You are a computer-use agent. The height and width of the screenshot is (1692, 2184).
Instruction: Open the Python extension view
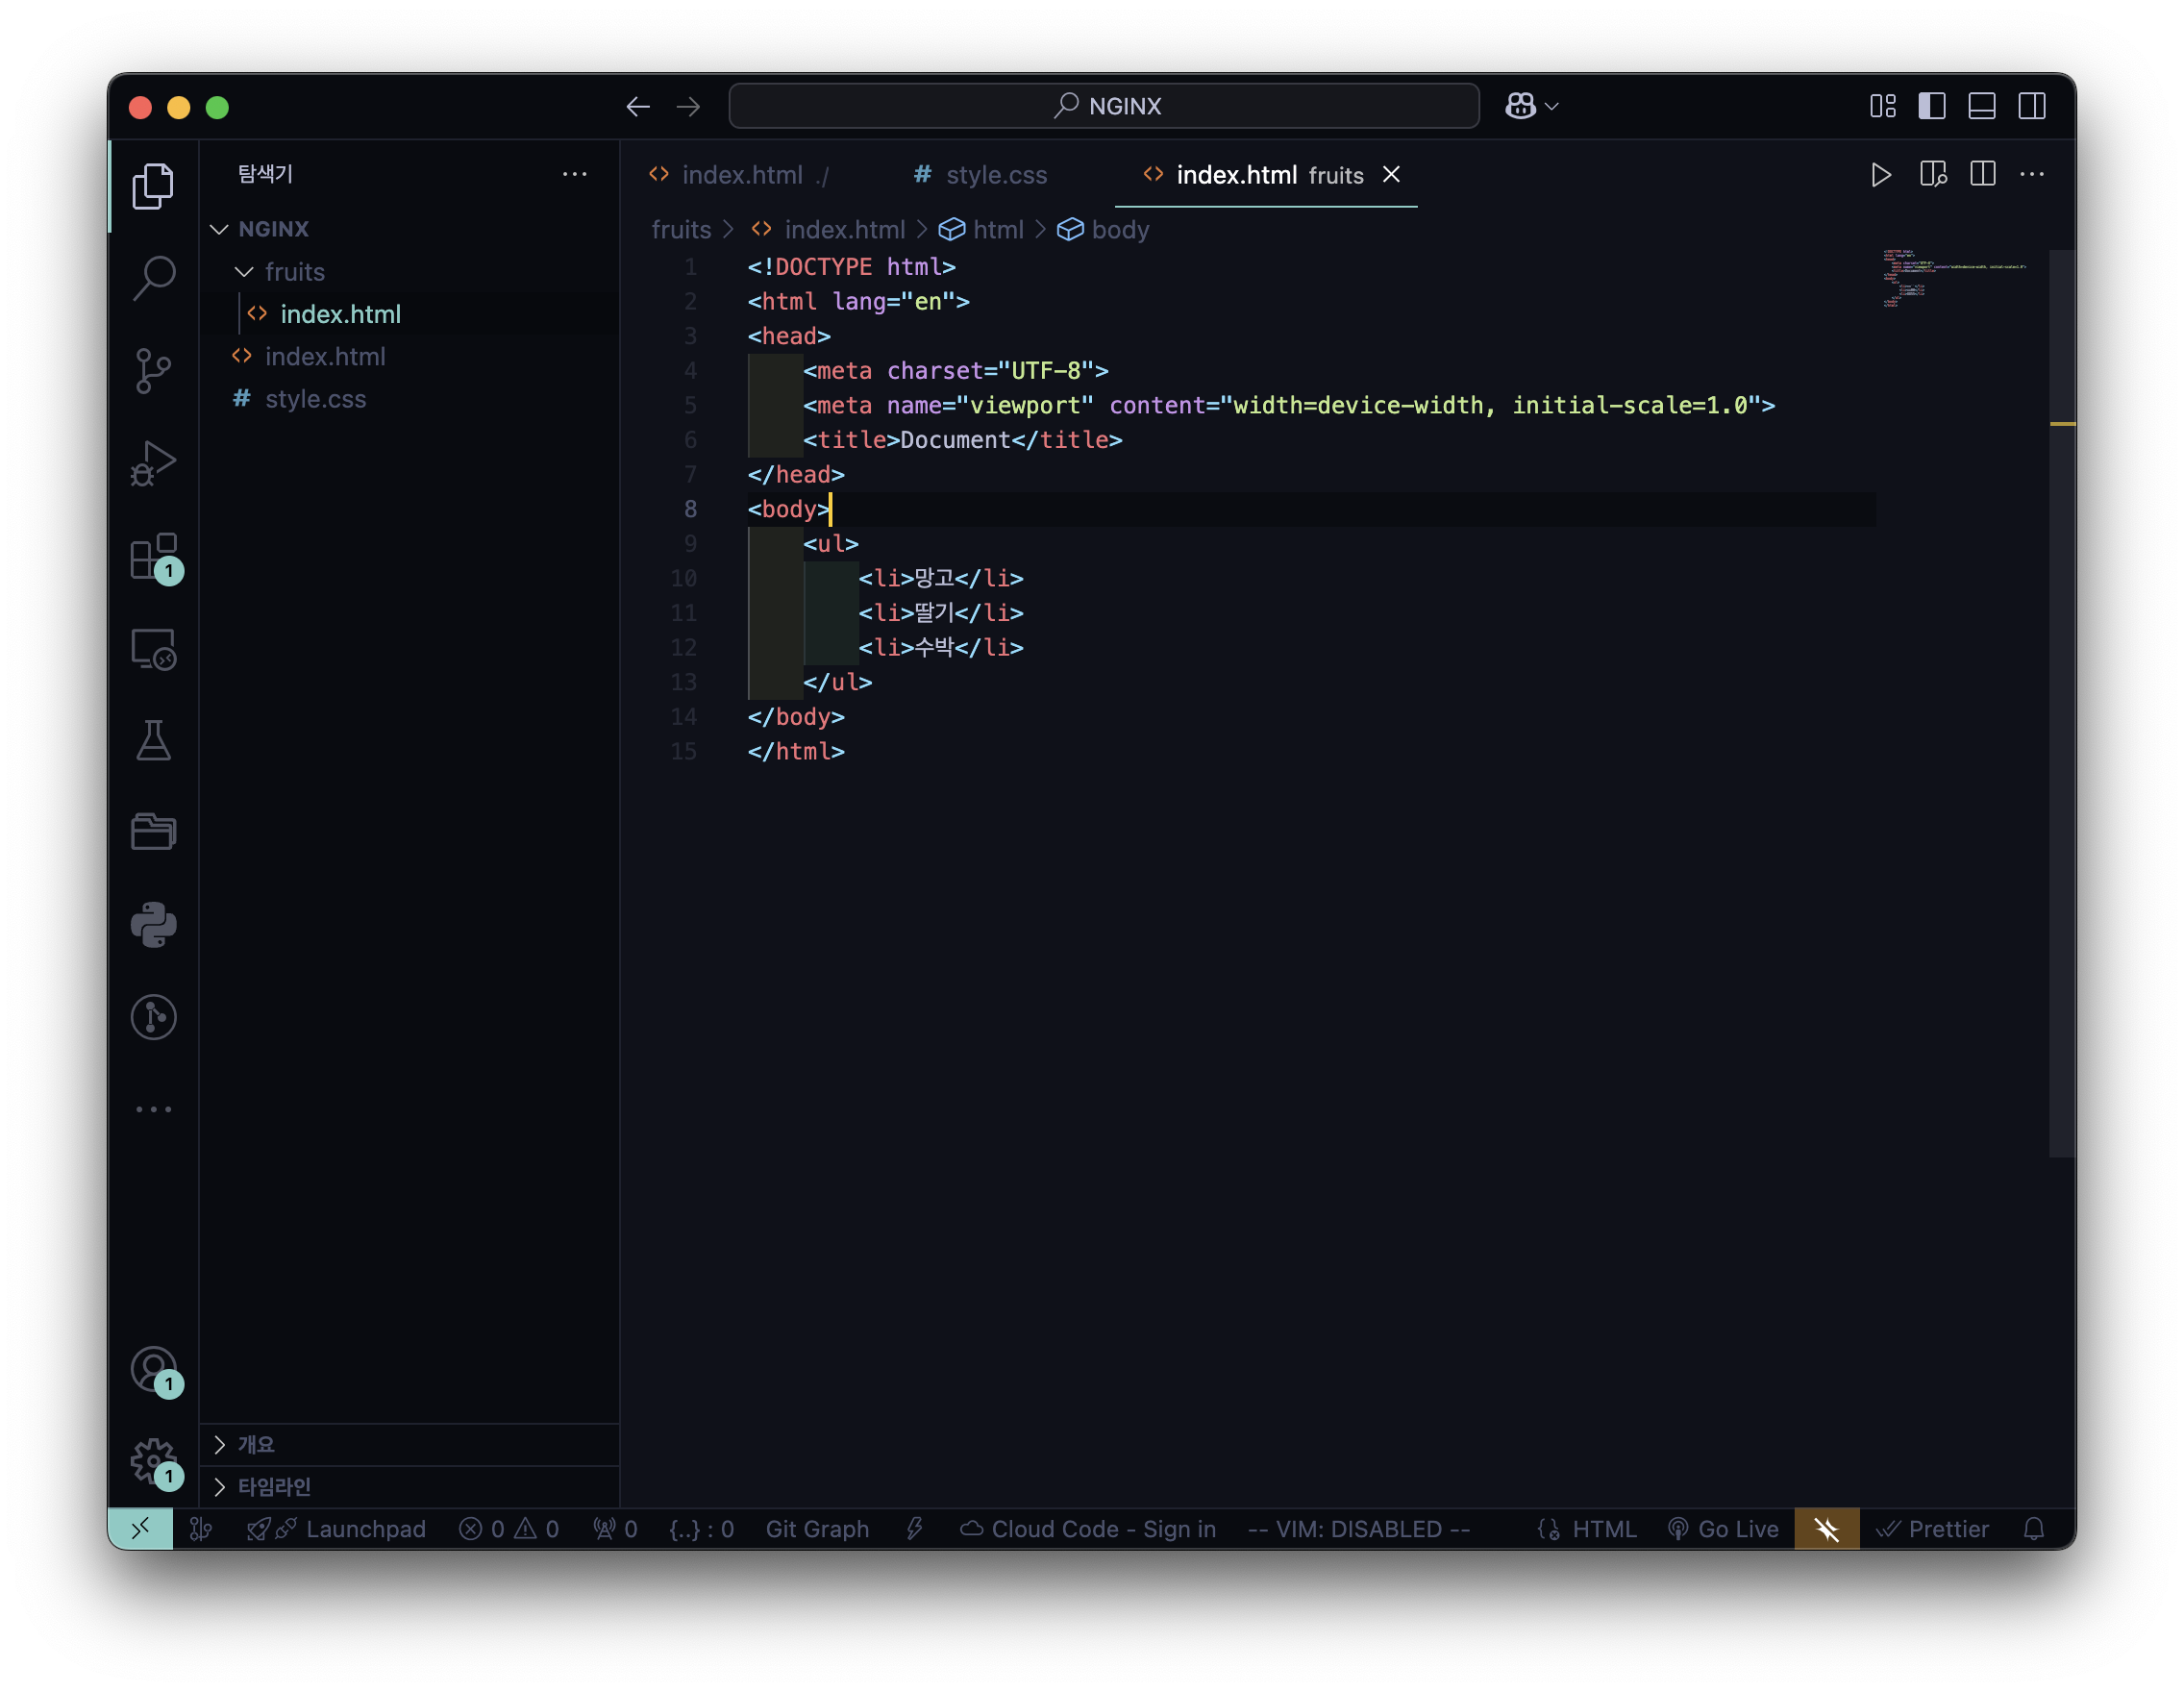tap(153, 925)
